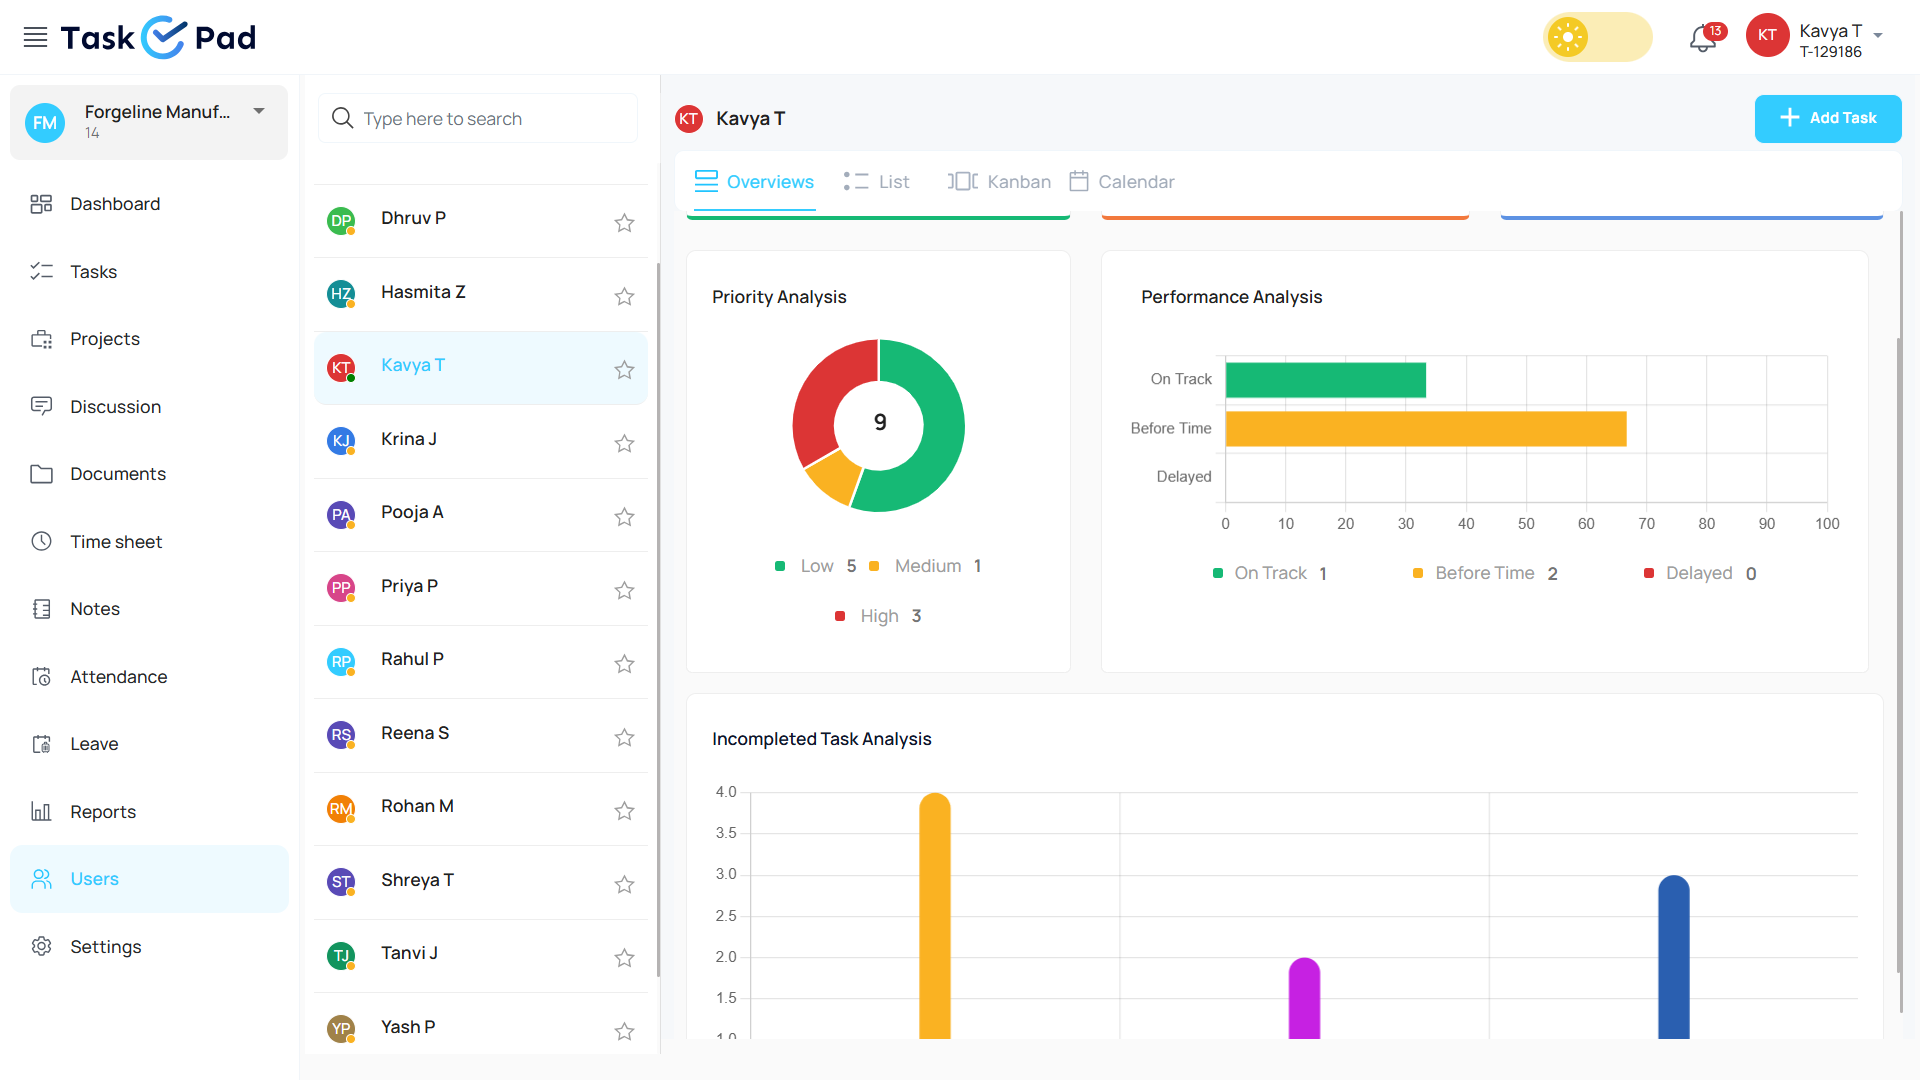Toggle favorite star for Rohan M
The height and width of the screenshot is (1080, 1920).
coord(624,810)
